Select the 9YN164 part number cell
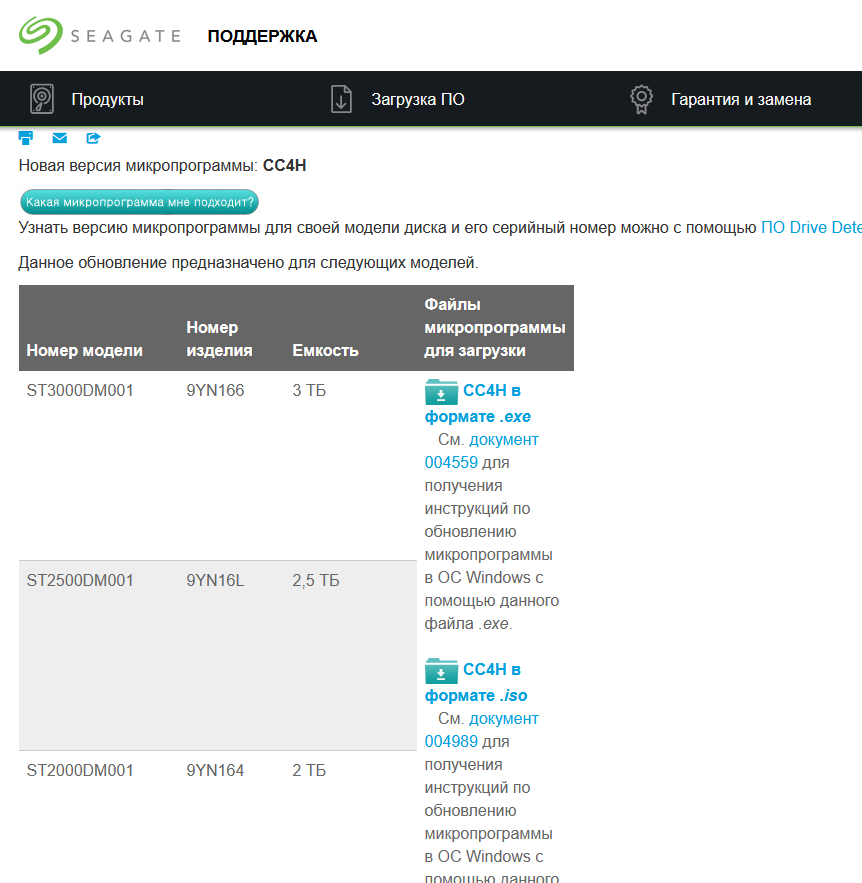 215,770
